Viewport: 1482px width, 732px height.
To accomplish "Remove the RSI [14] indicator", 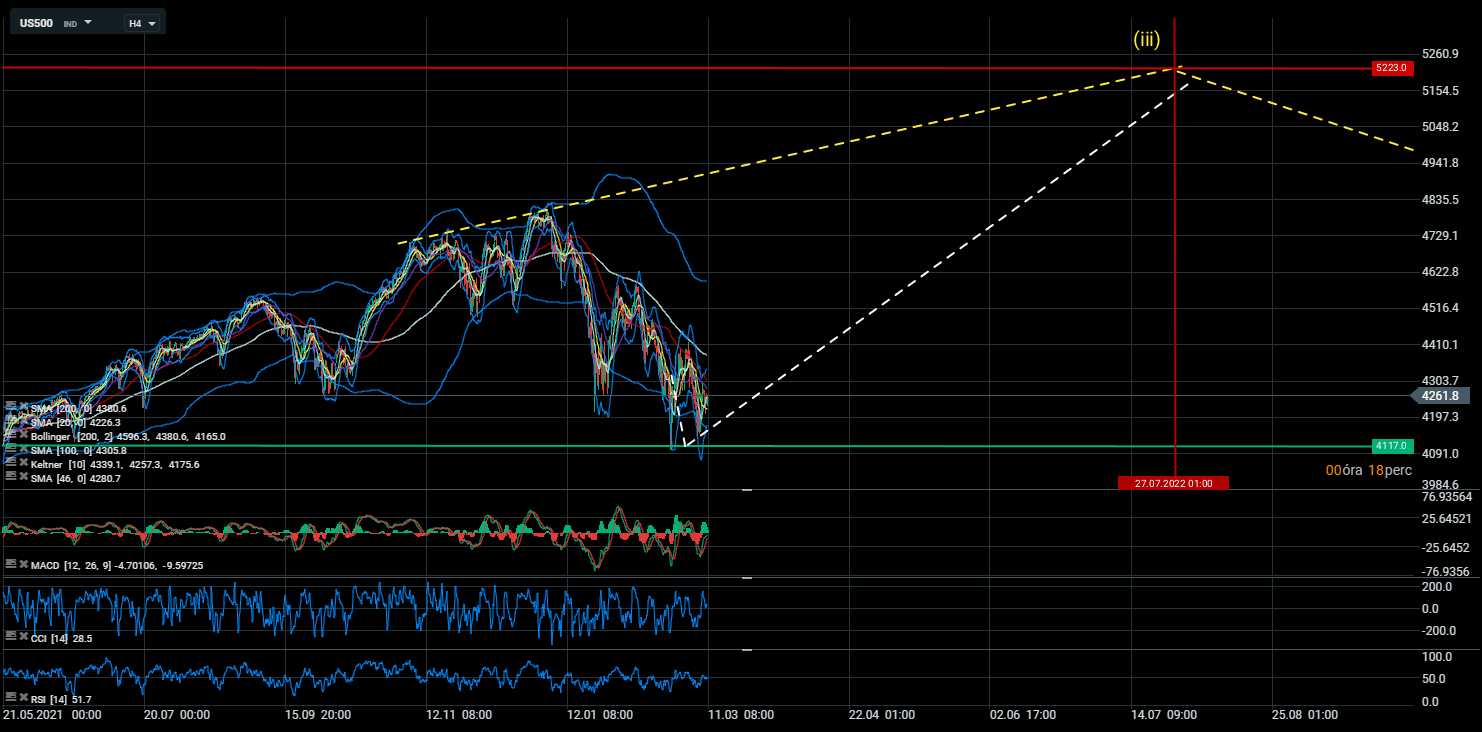I will pyautogui.click(x=24, y=697).
